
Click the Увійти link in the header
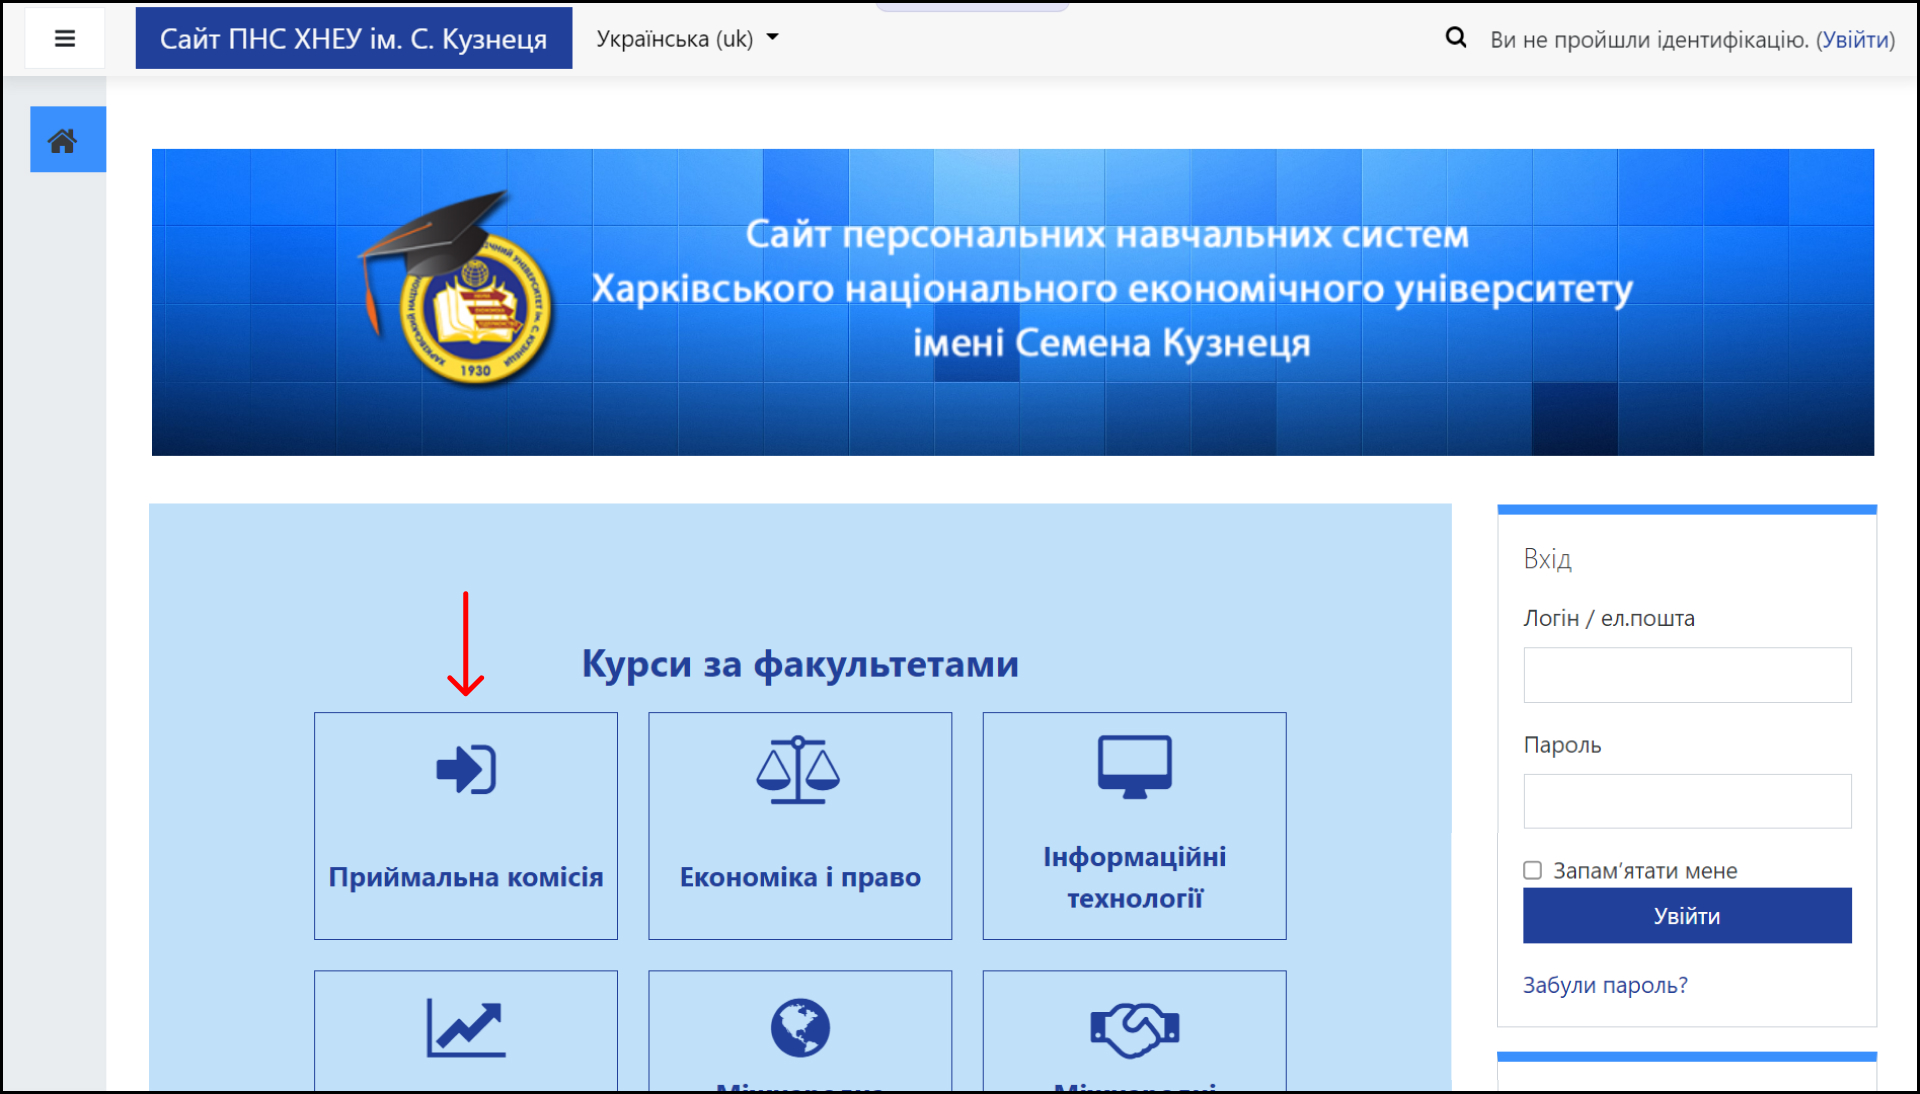[1855, 40]
